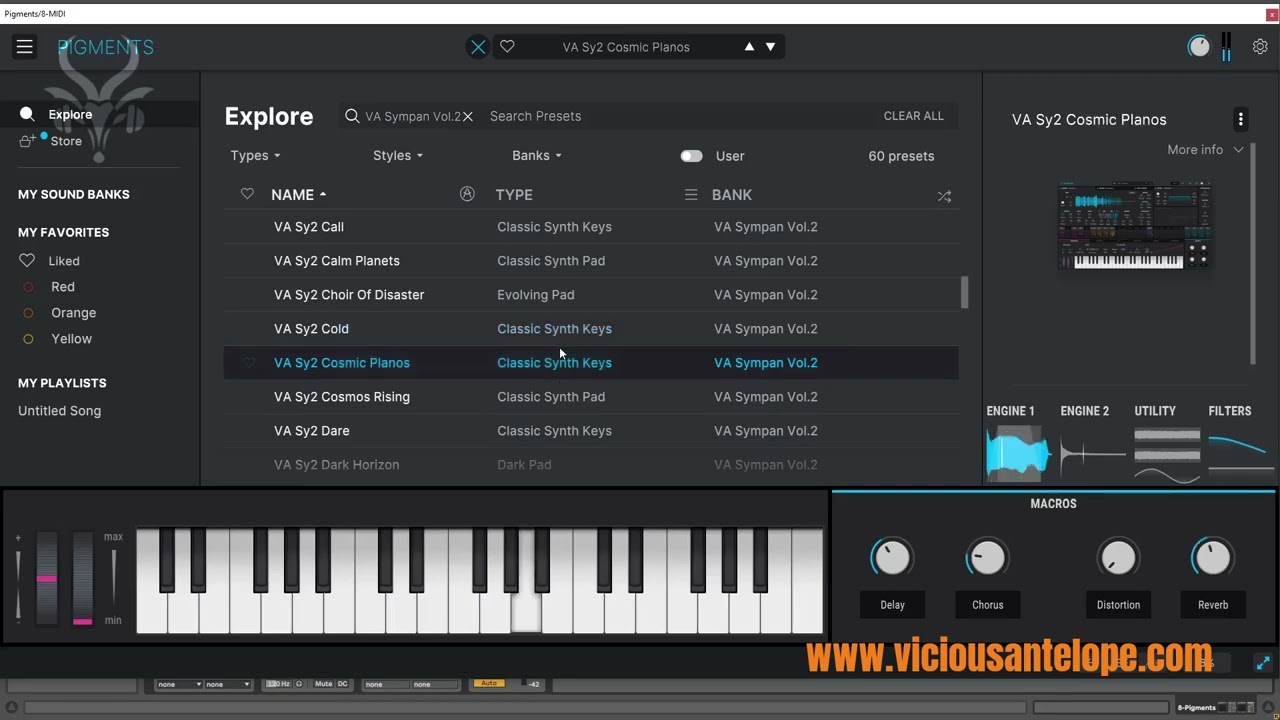Open the first 'none' dropdown in DAW strip
This screenshot has width=1280, height=720.
click(x=179, y=684)
